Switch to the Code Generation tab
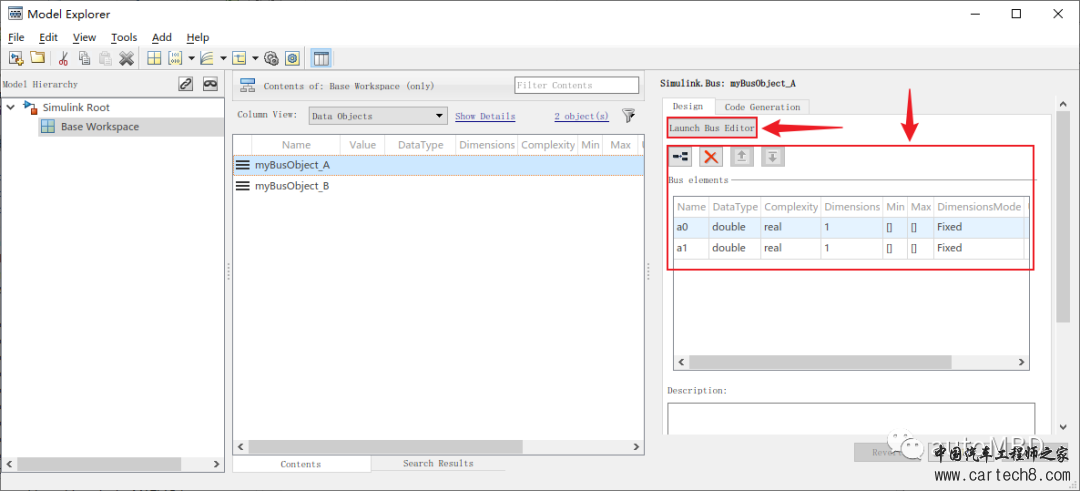The image size is (1080, 491). coord(762,107)
